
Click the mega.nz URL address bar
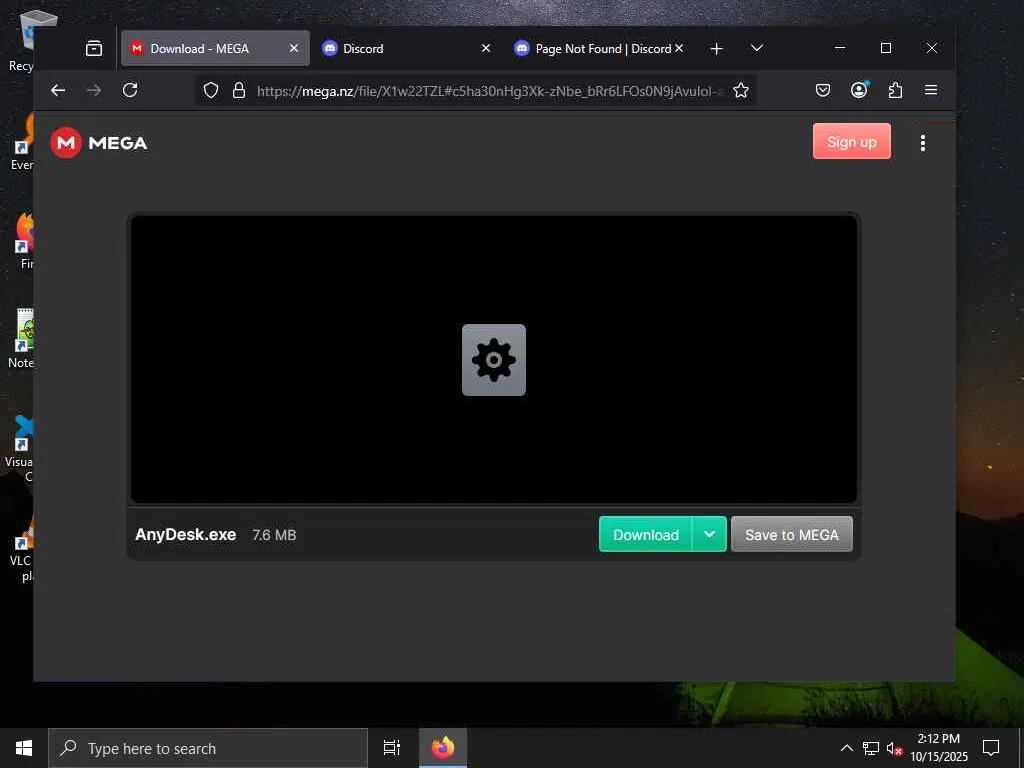tap(490, 91)
